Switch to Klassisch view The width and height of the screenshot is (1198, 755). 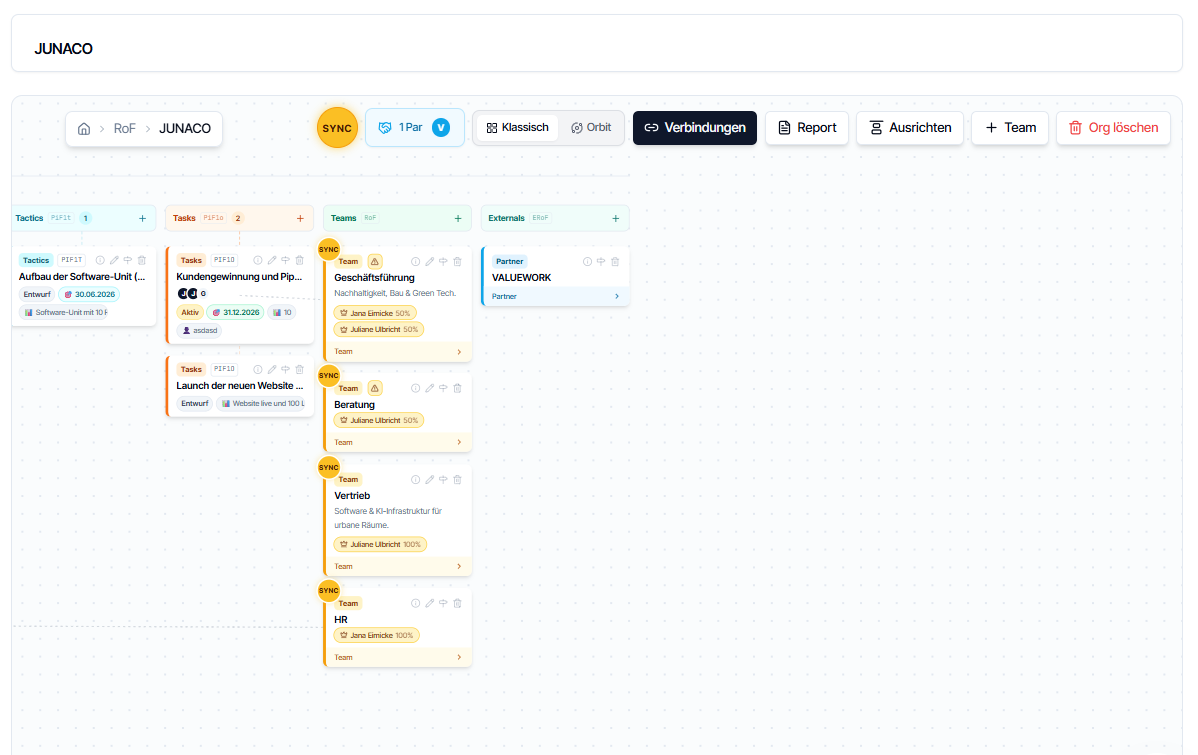point(518,128)
